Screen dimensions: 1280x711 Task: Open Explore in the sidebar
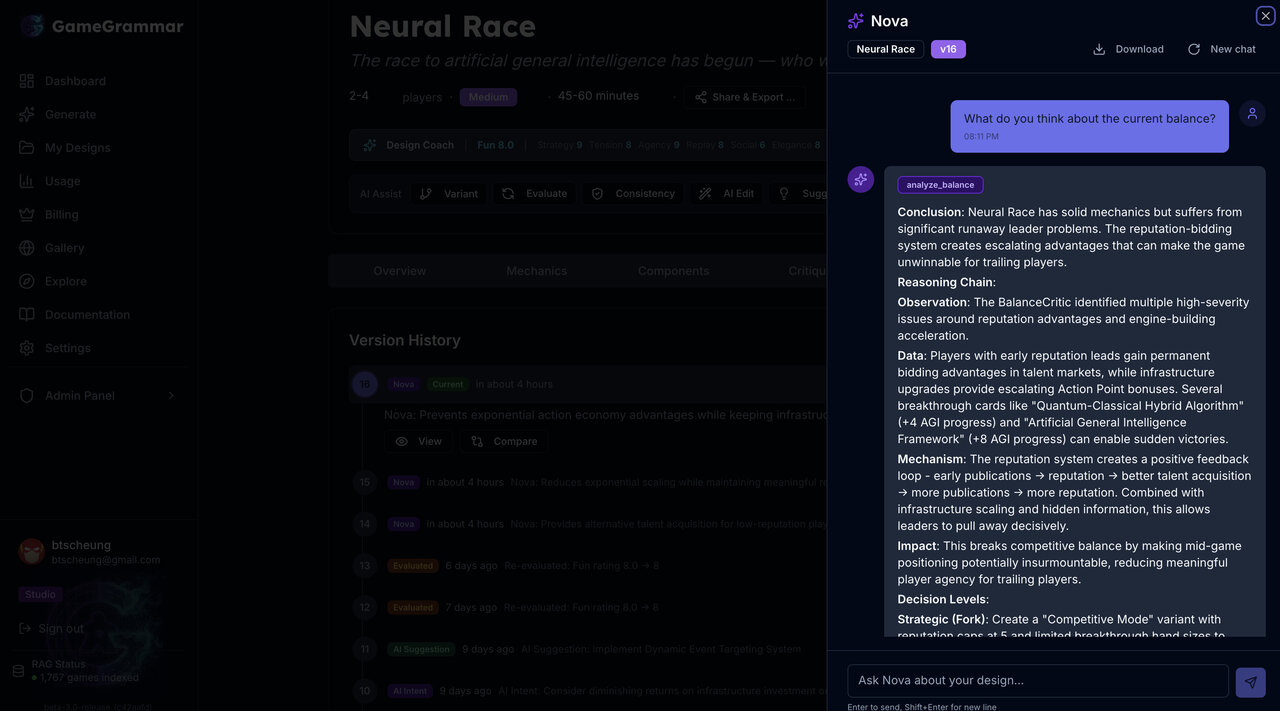65,281
